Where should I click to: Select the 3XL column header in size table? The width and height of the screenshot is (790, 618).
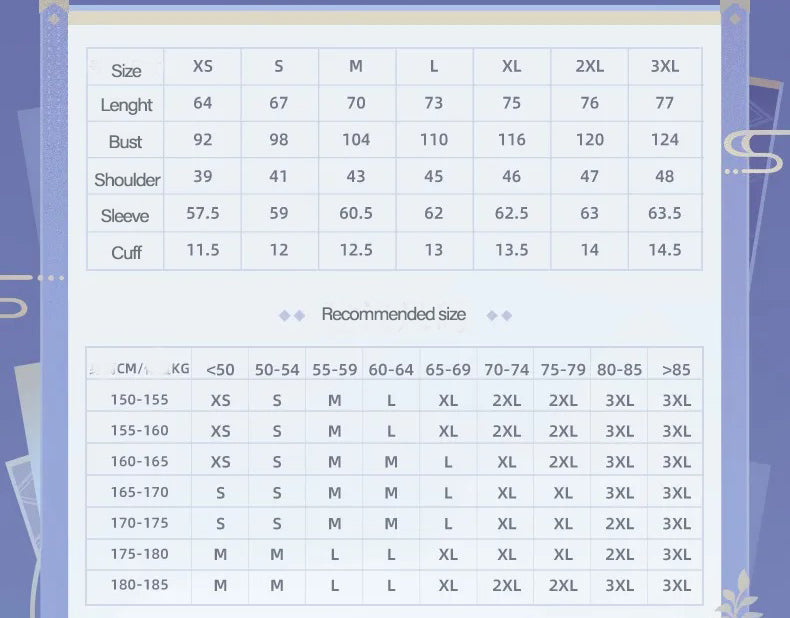pyautogui.click(x=665, y=66)
